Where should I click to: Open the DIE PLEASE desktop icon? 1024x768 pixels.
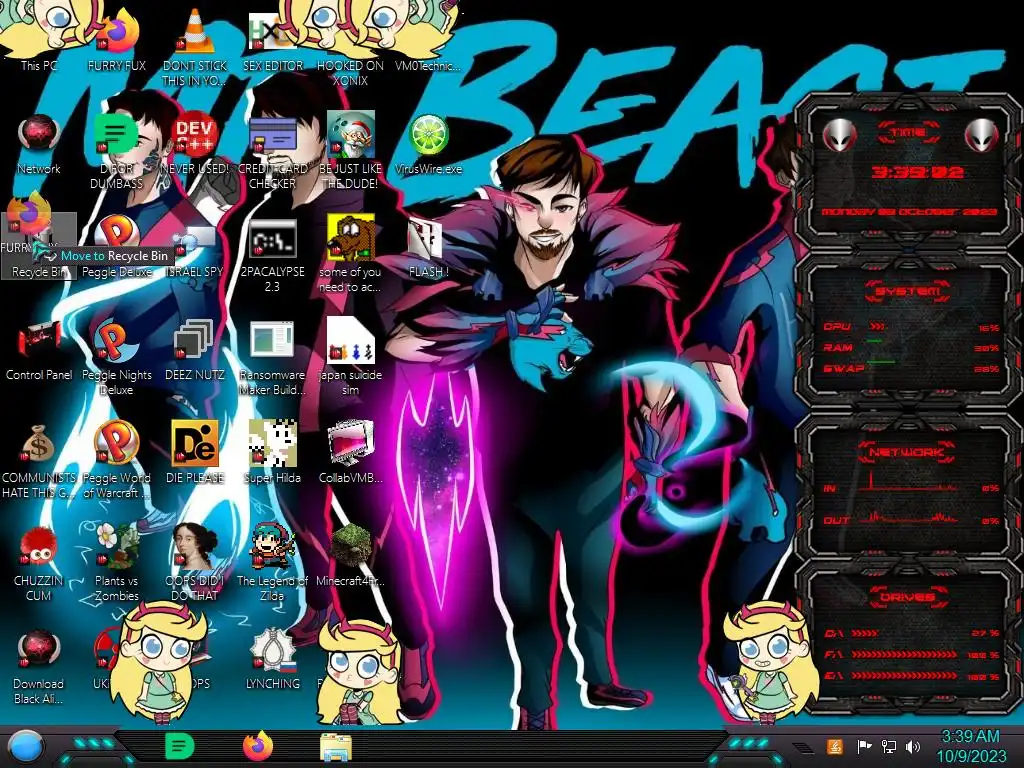pos(195,444)
